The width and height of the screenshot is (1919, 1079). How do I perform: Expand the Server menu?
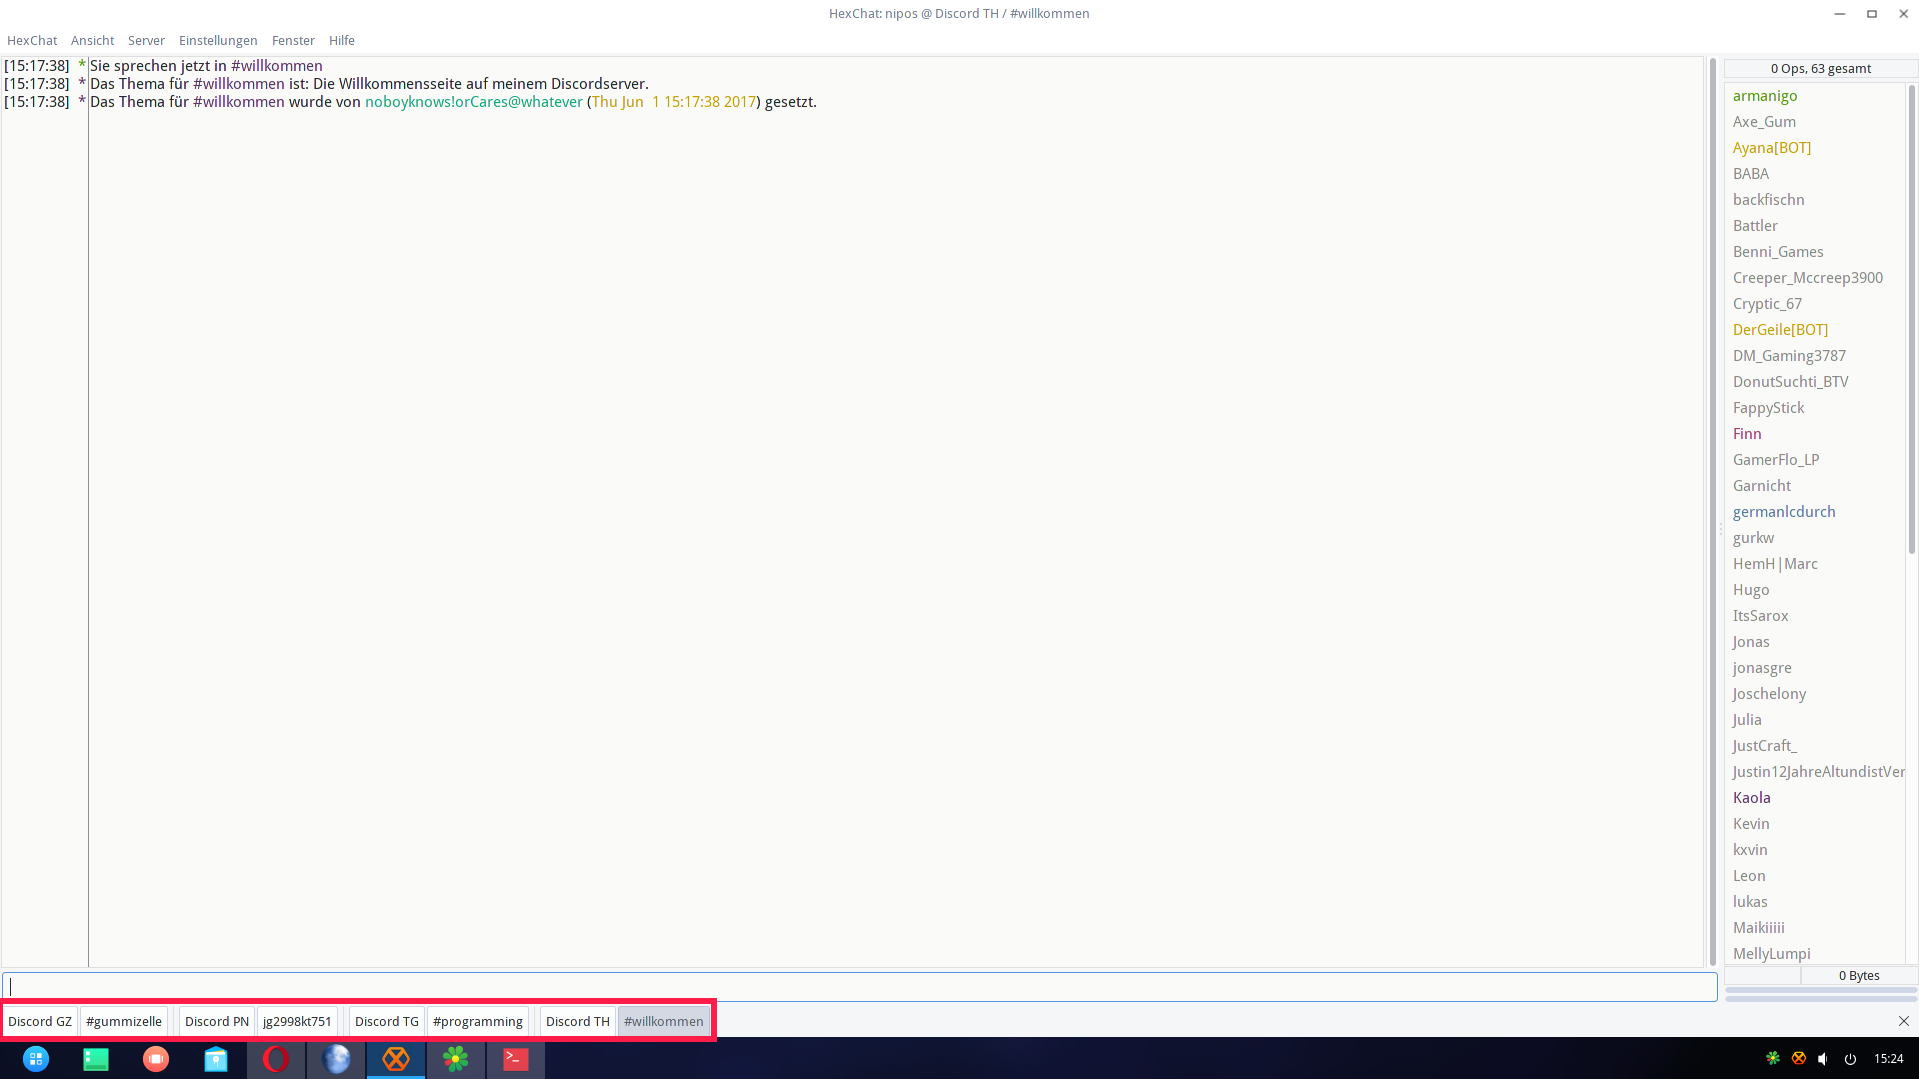(x=146, y=41)
